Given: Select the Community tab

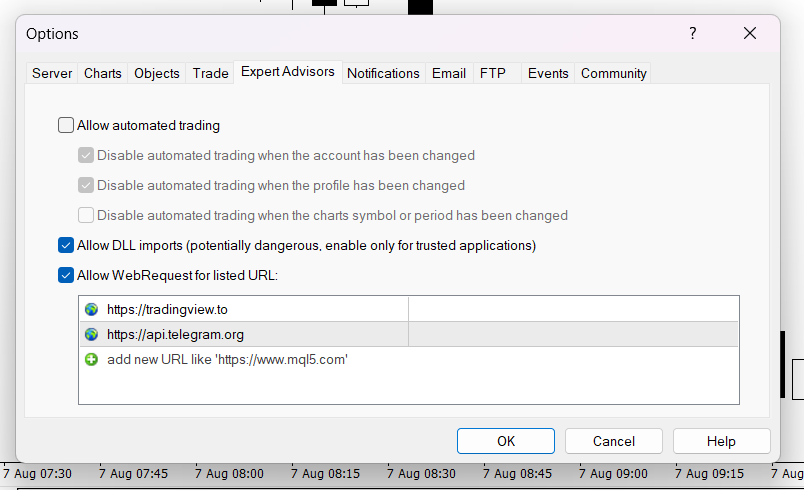Looking at the screenshot, I should pyautogui.click(x=614, y=73).
